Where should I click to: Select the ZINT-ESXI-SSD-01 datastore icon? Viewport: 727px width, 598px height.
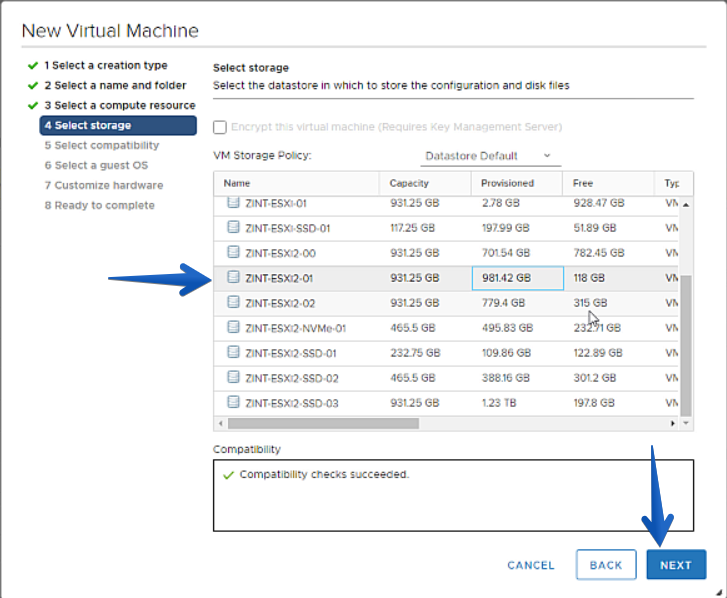coord(233,227)
